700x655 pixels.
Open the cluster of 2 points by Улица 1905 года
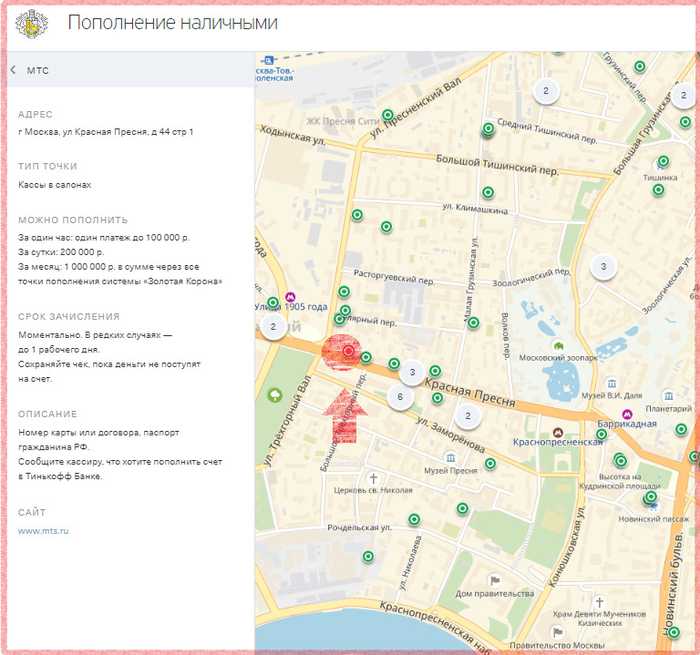coord(273,326)
